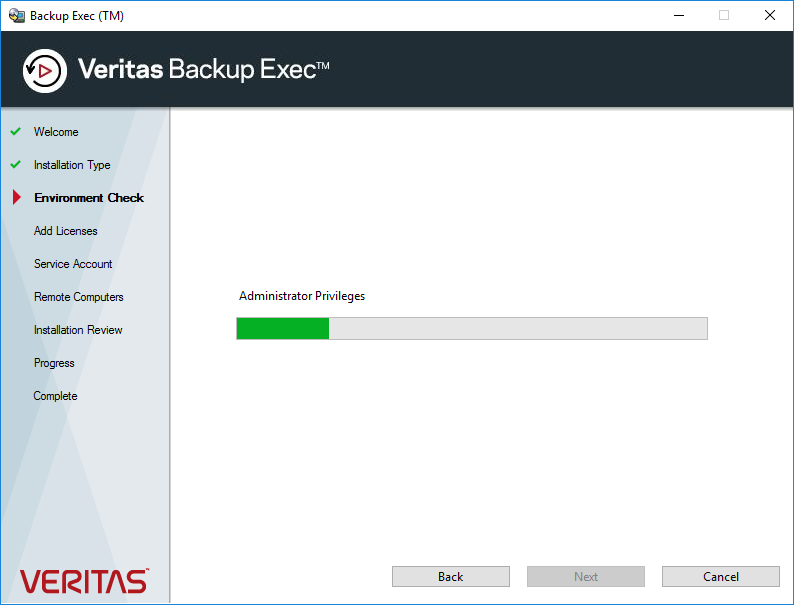Click the red arrow beside Environment Check
Screen dimensions: 794x605
coord(17,197)
